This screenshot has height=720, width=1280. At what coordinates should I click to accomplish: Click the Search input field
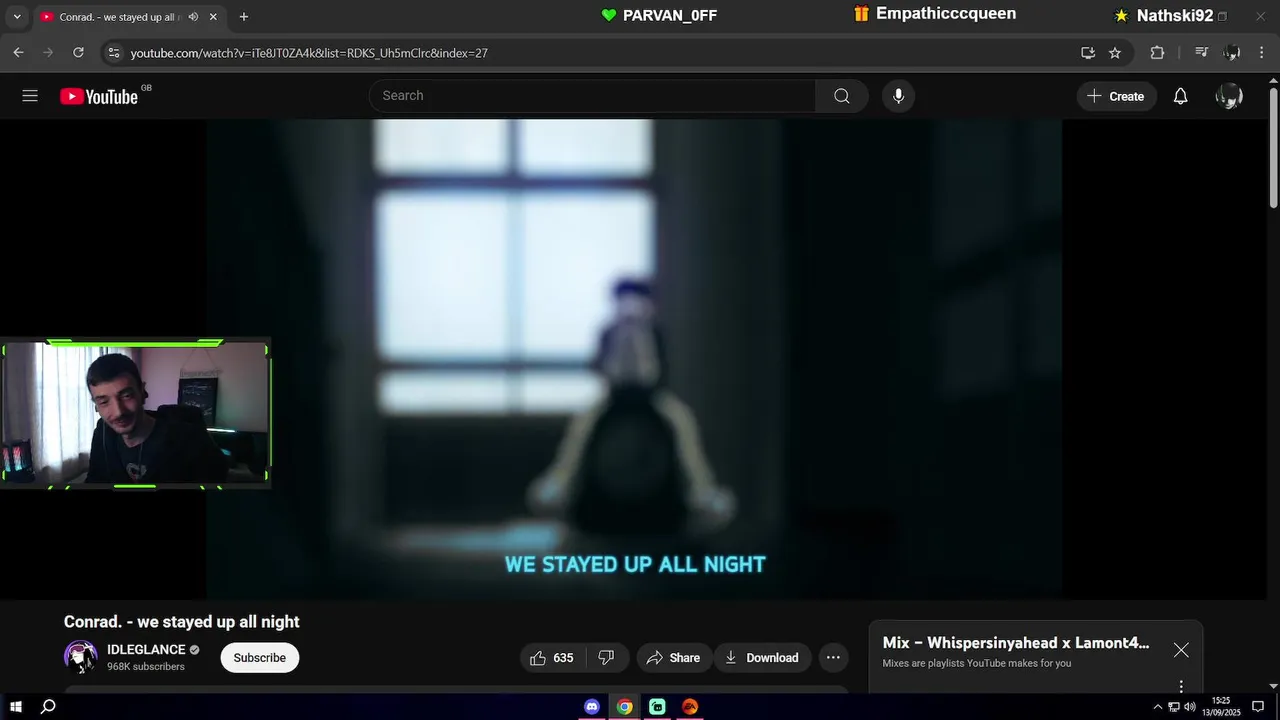coord(592,96)
